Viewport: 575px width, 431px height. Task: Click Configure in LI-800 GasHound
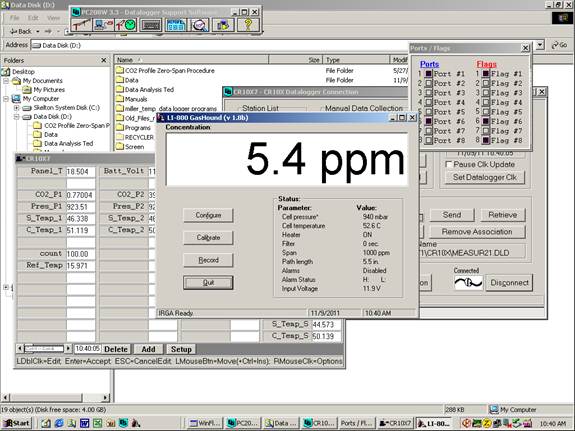208,215
